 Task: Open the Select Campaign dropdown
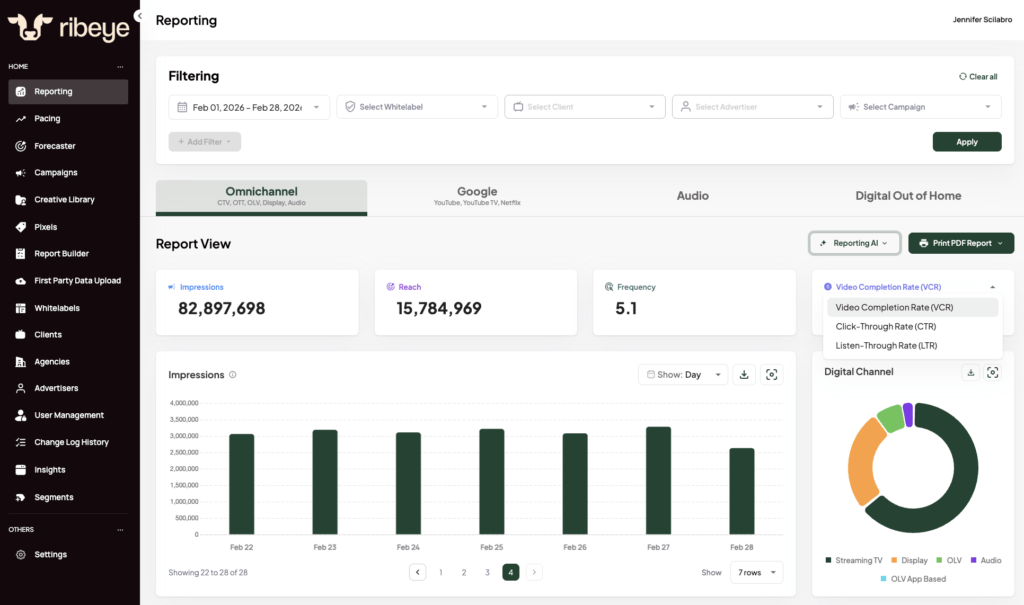point(921,107)
